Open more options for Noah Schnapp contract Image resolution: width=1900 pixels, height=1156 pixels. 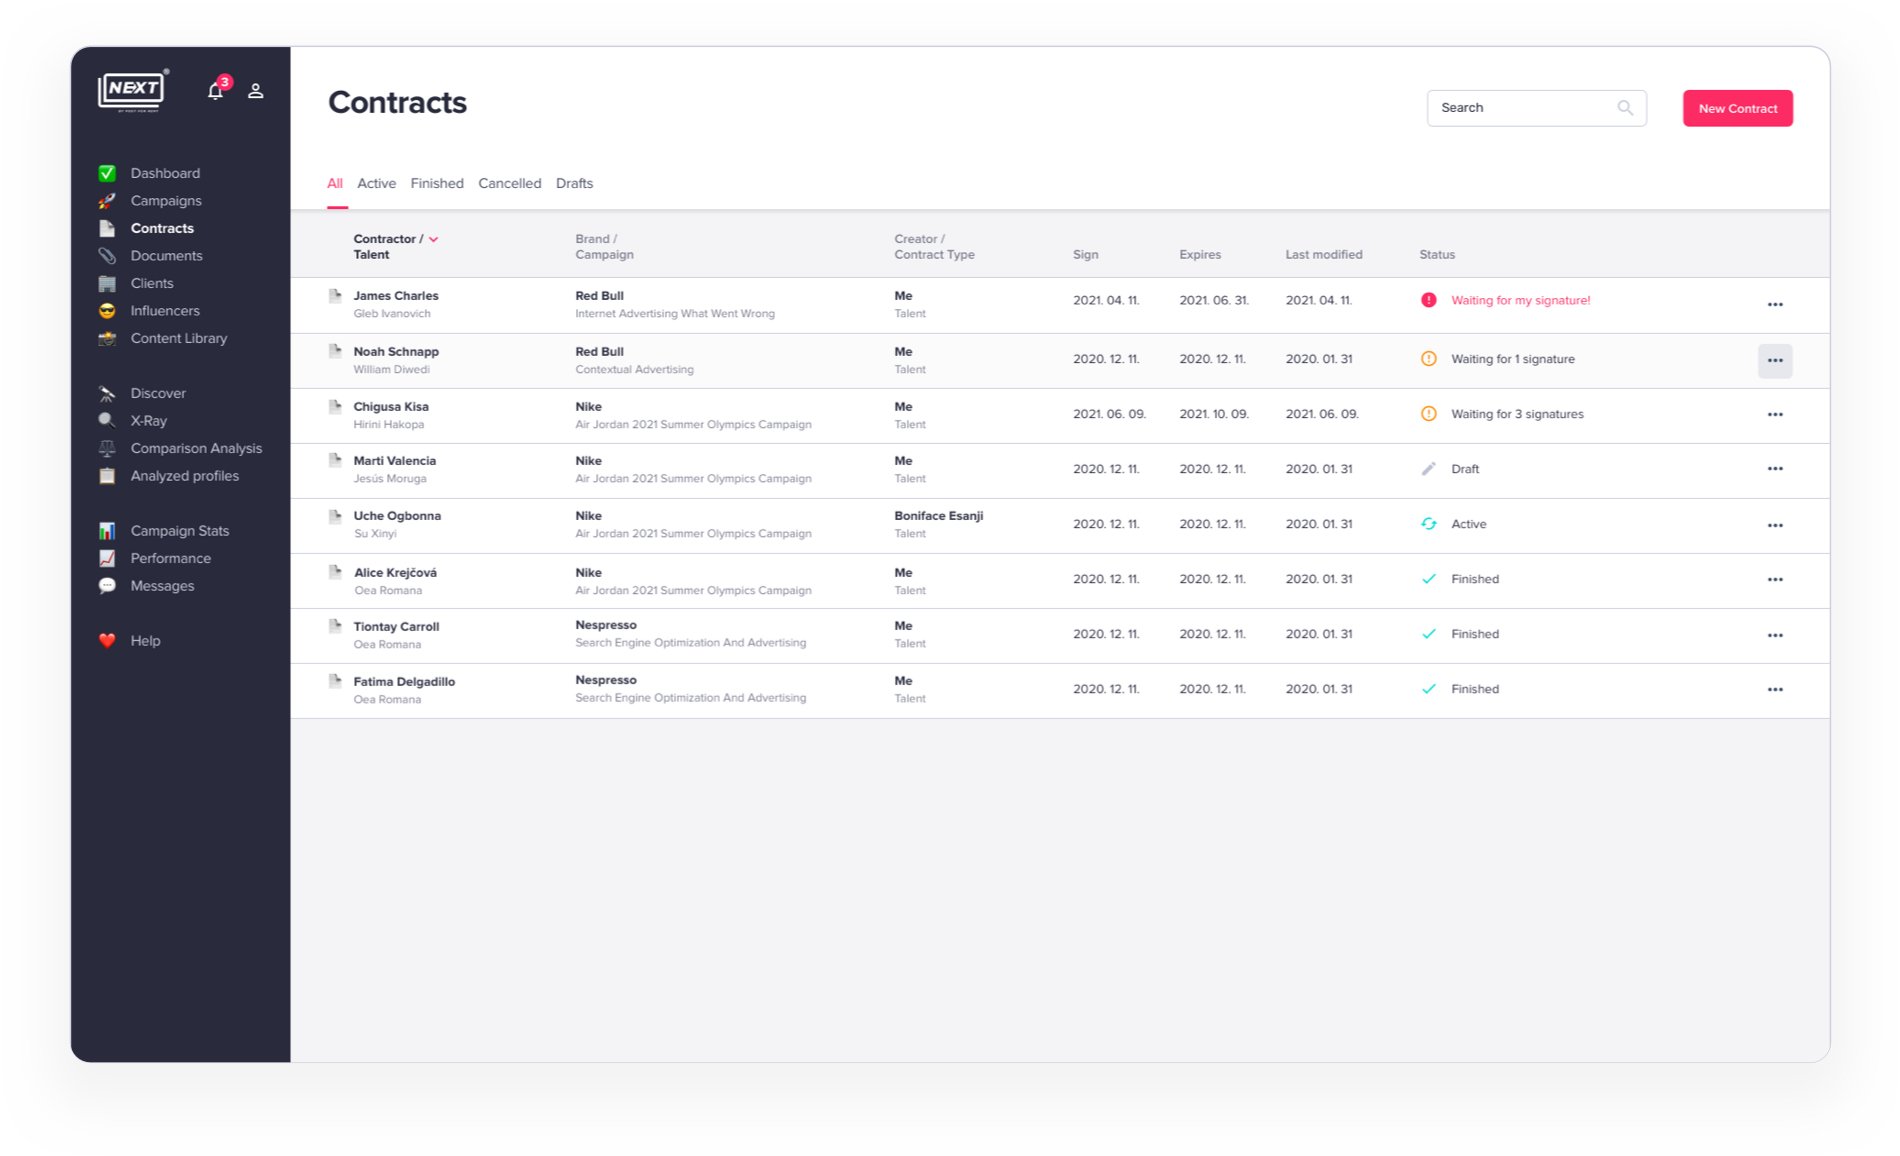click(1774, 361)
